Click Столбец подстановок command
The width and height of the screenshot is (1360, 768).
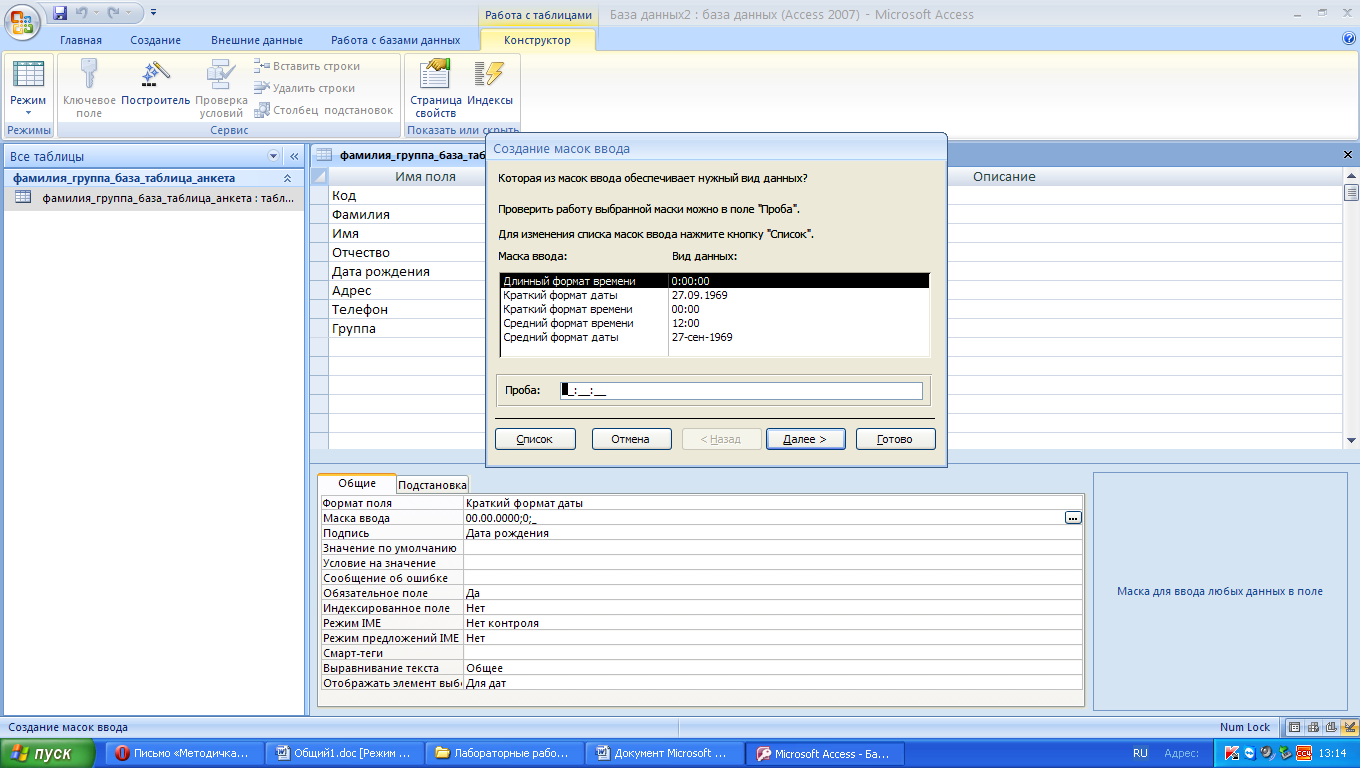click(x=323, y=110)
